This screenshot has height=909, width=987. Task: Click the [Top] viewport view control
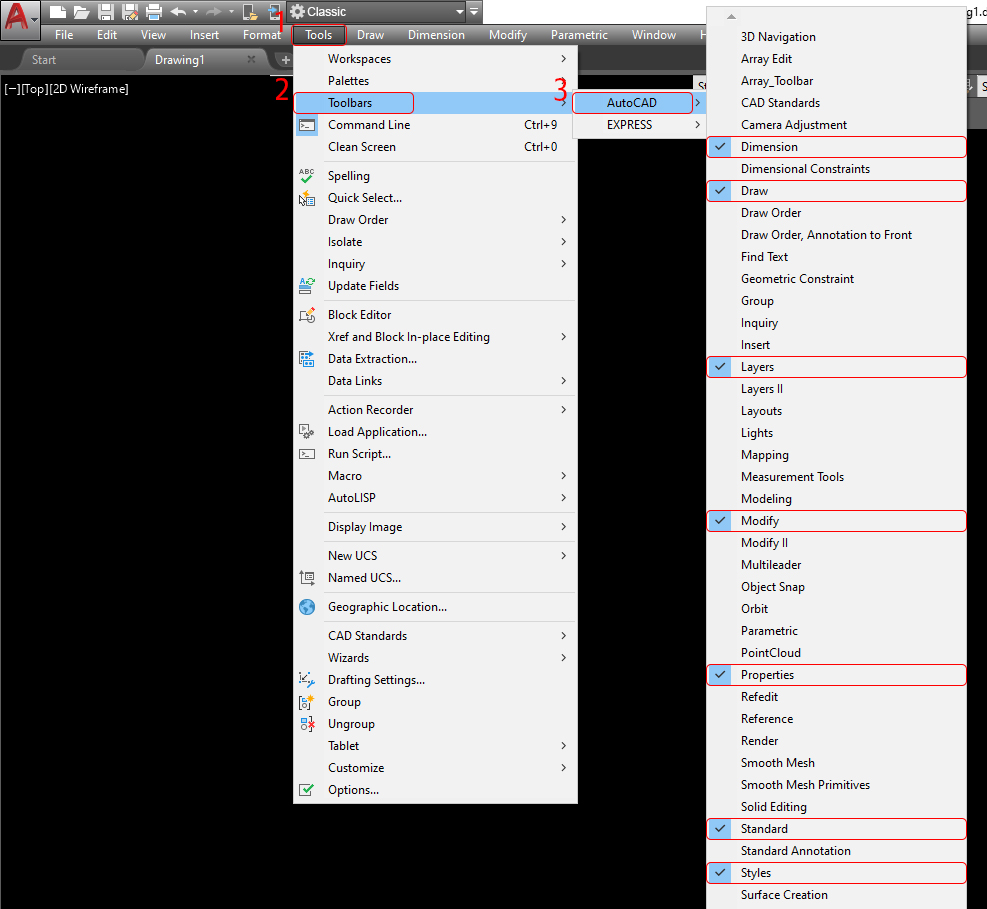(35, 89)
